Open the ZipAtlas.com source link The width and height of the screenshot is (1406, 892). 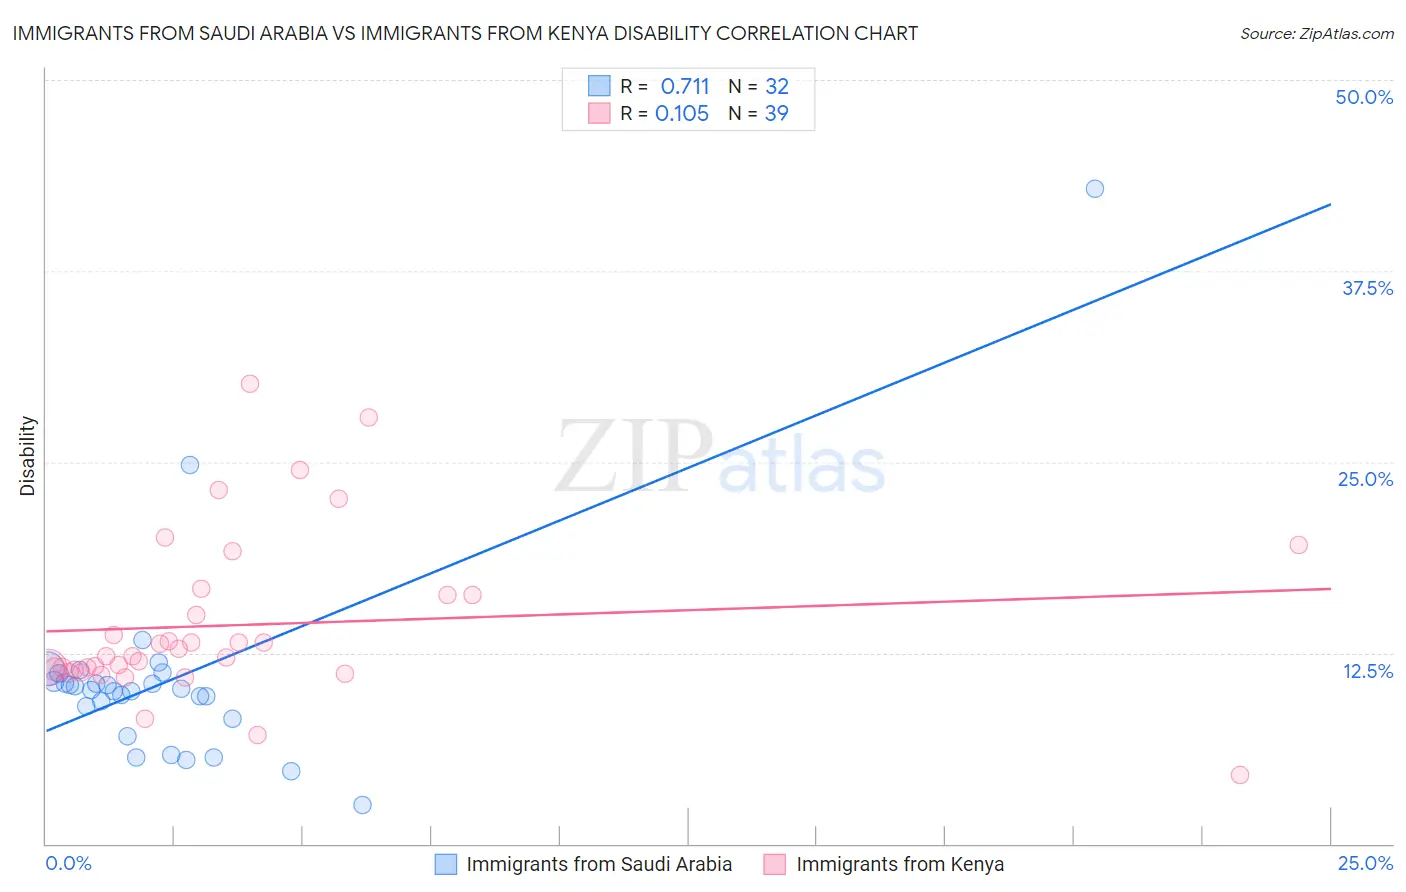click(1317, 33)
